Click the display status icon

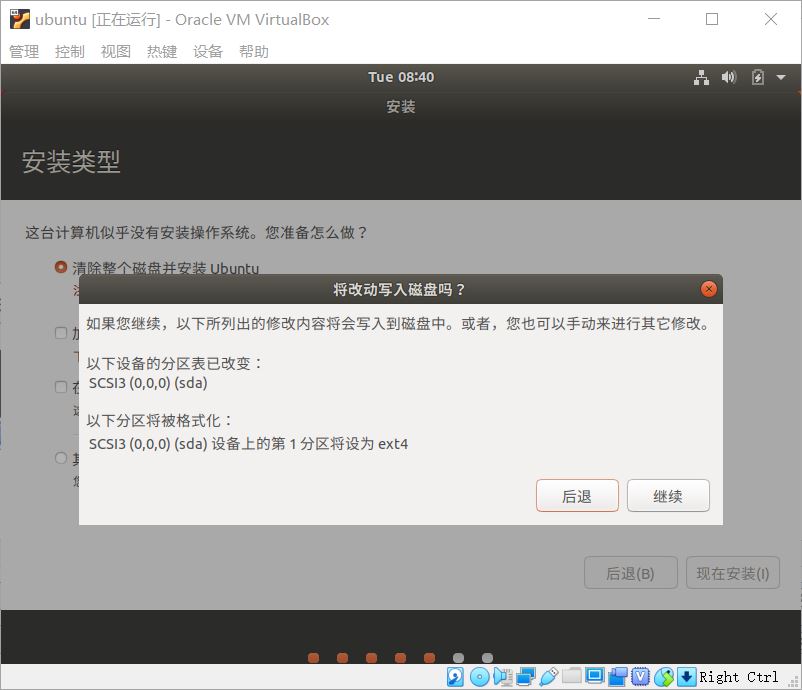pos(595,676)
